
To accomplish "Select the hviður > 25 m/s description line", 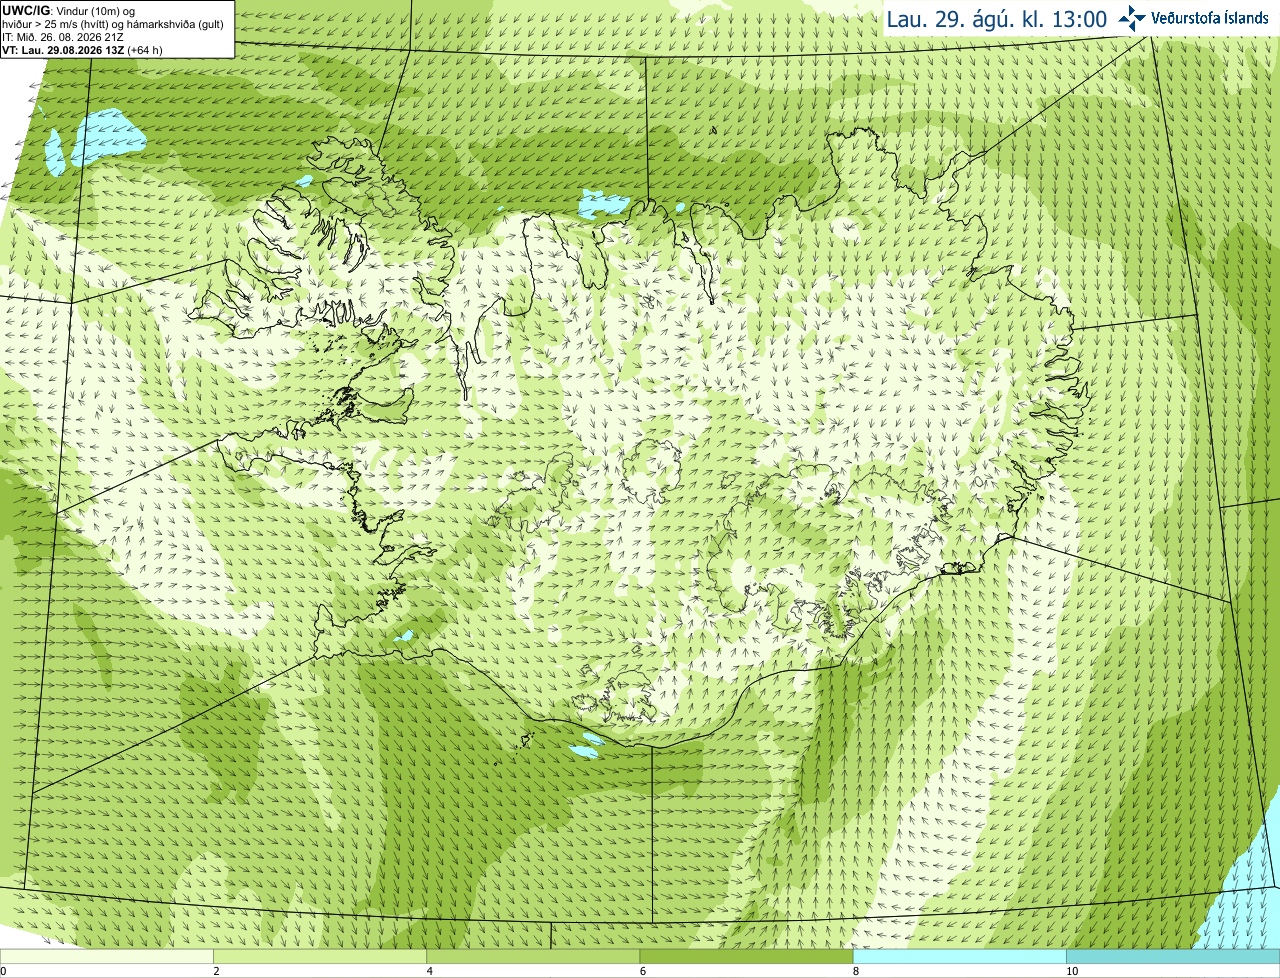I will tap(113, 24).
